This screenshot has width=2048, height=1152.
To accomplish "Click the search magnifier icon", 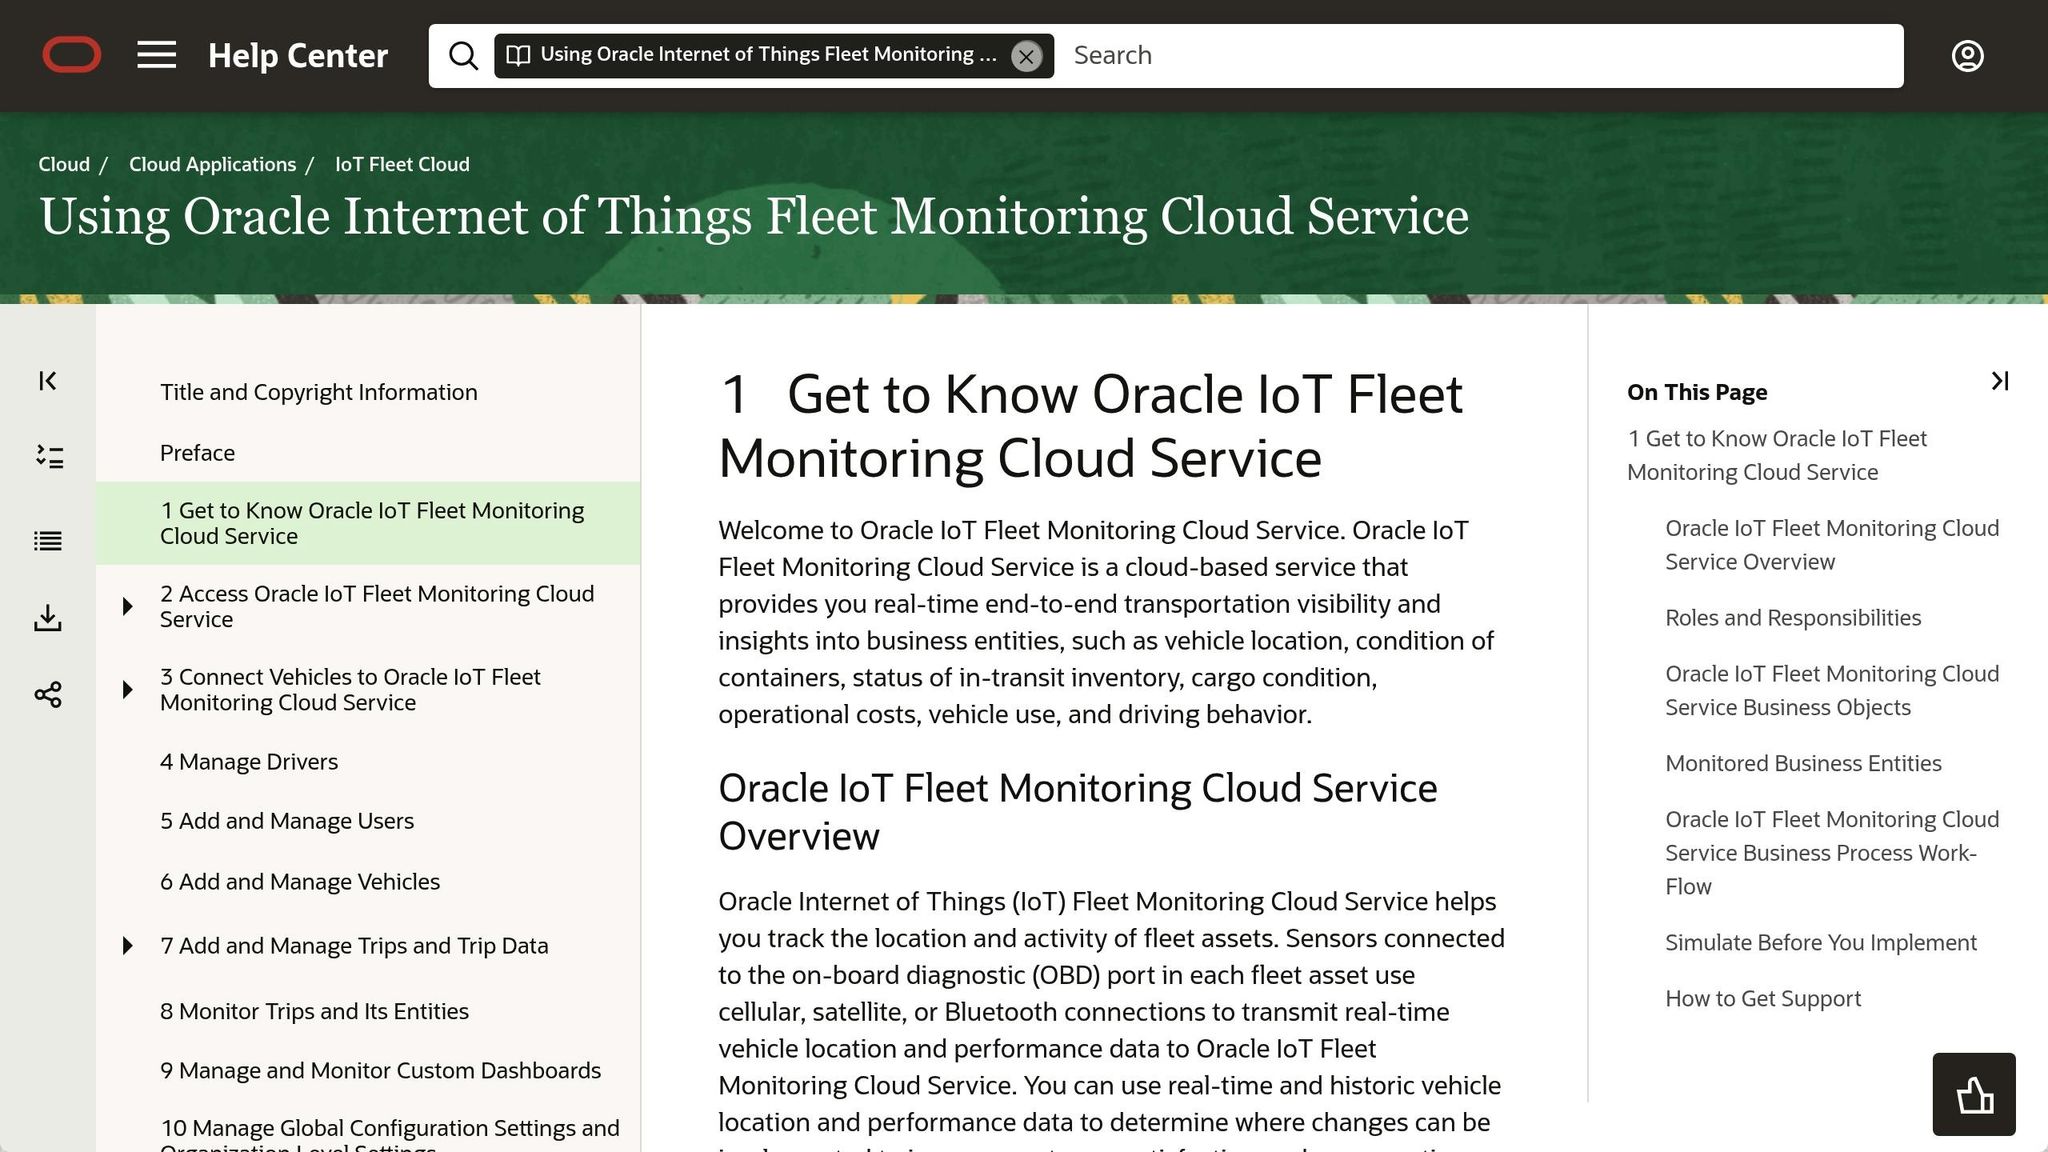I will pos(463,56).
